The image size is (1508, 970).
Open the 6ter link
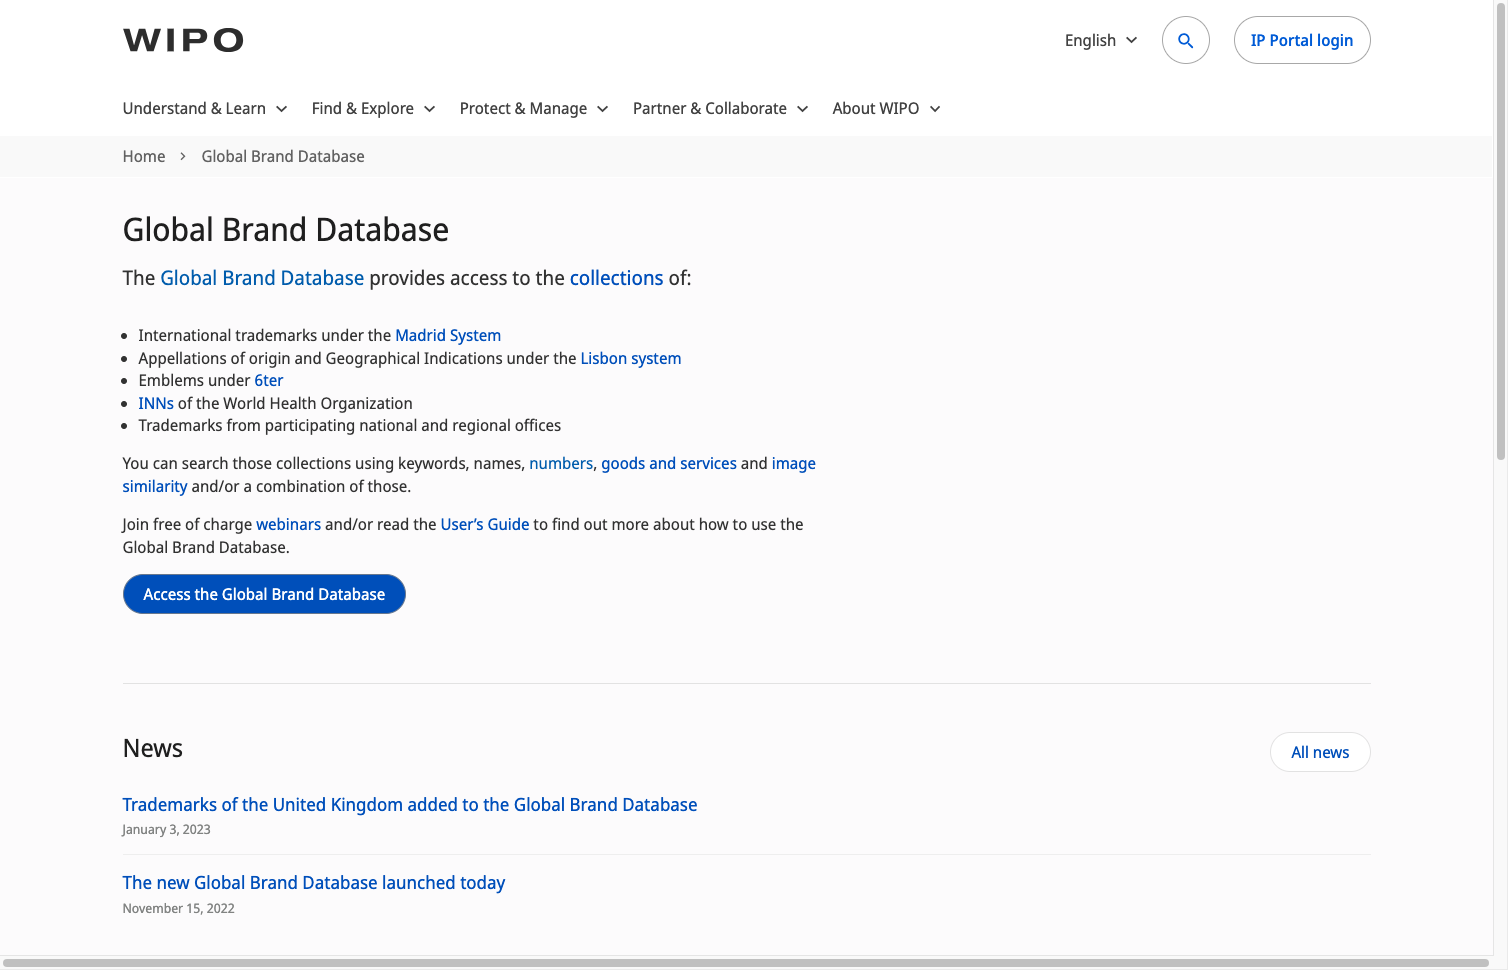(269, 380)
